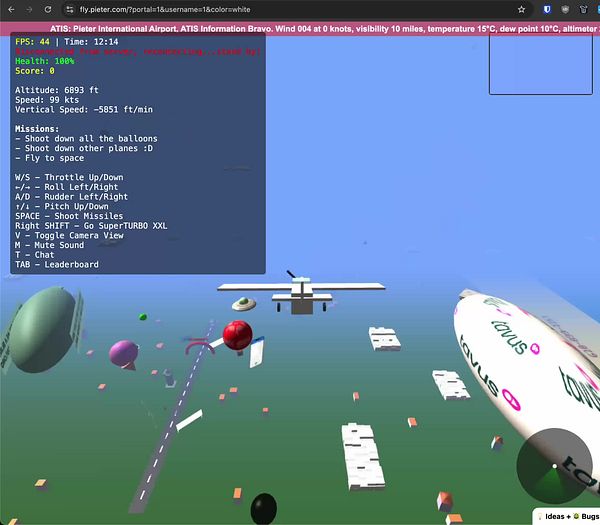Bookmark this page with the star icon

(x=521, y=10)
